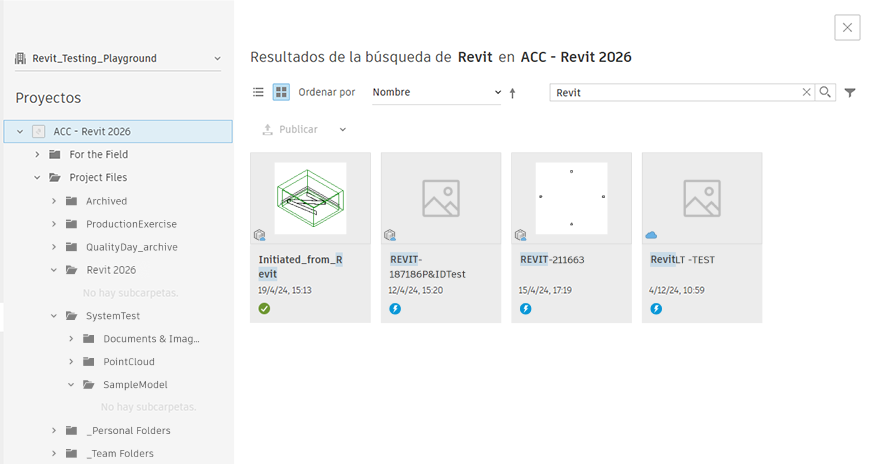Image resolution: width=876 pixels, height=464 pixels.
Task: Expand the QualityDay_archive folder
Action: tap(54, 247)
